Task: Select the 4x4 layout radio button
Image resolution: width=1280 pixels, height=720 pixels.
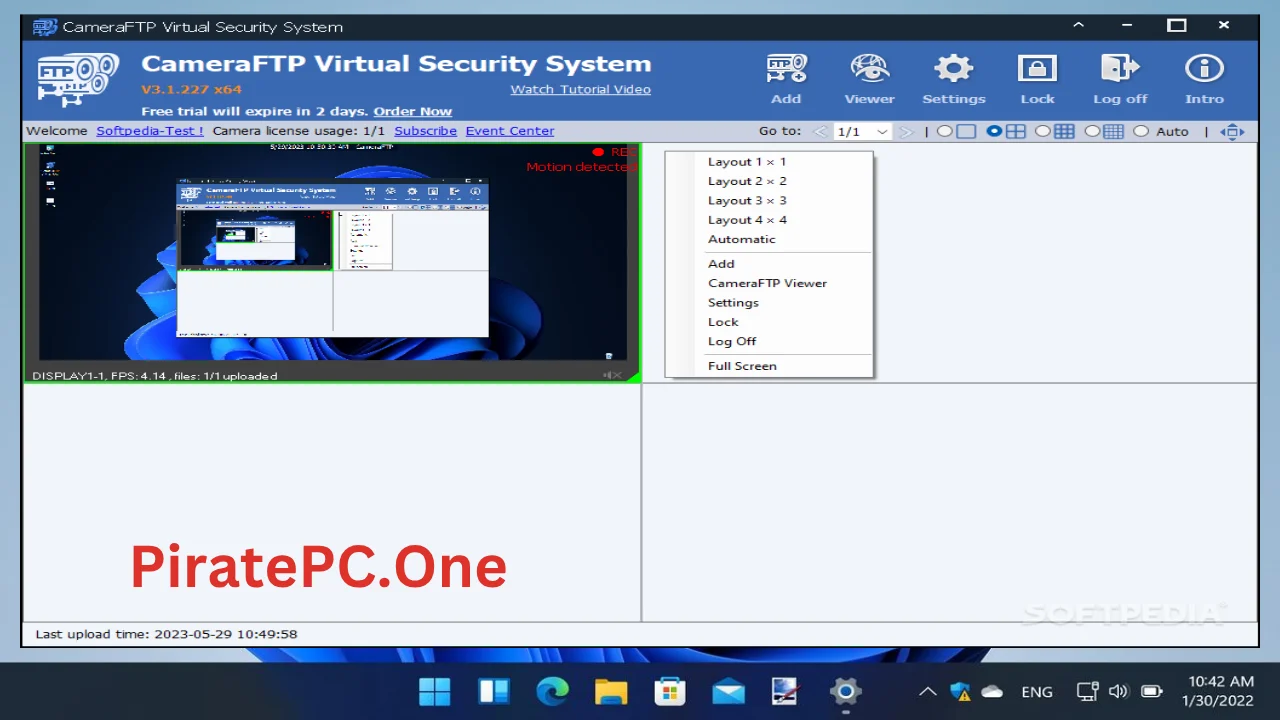Action: [1092, 132]
